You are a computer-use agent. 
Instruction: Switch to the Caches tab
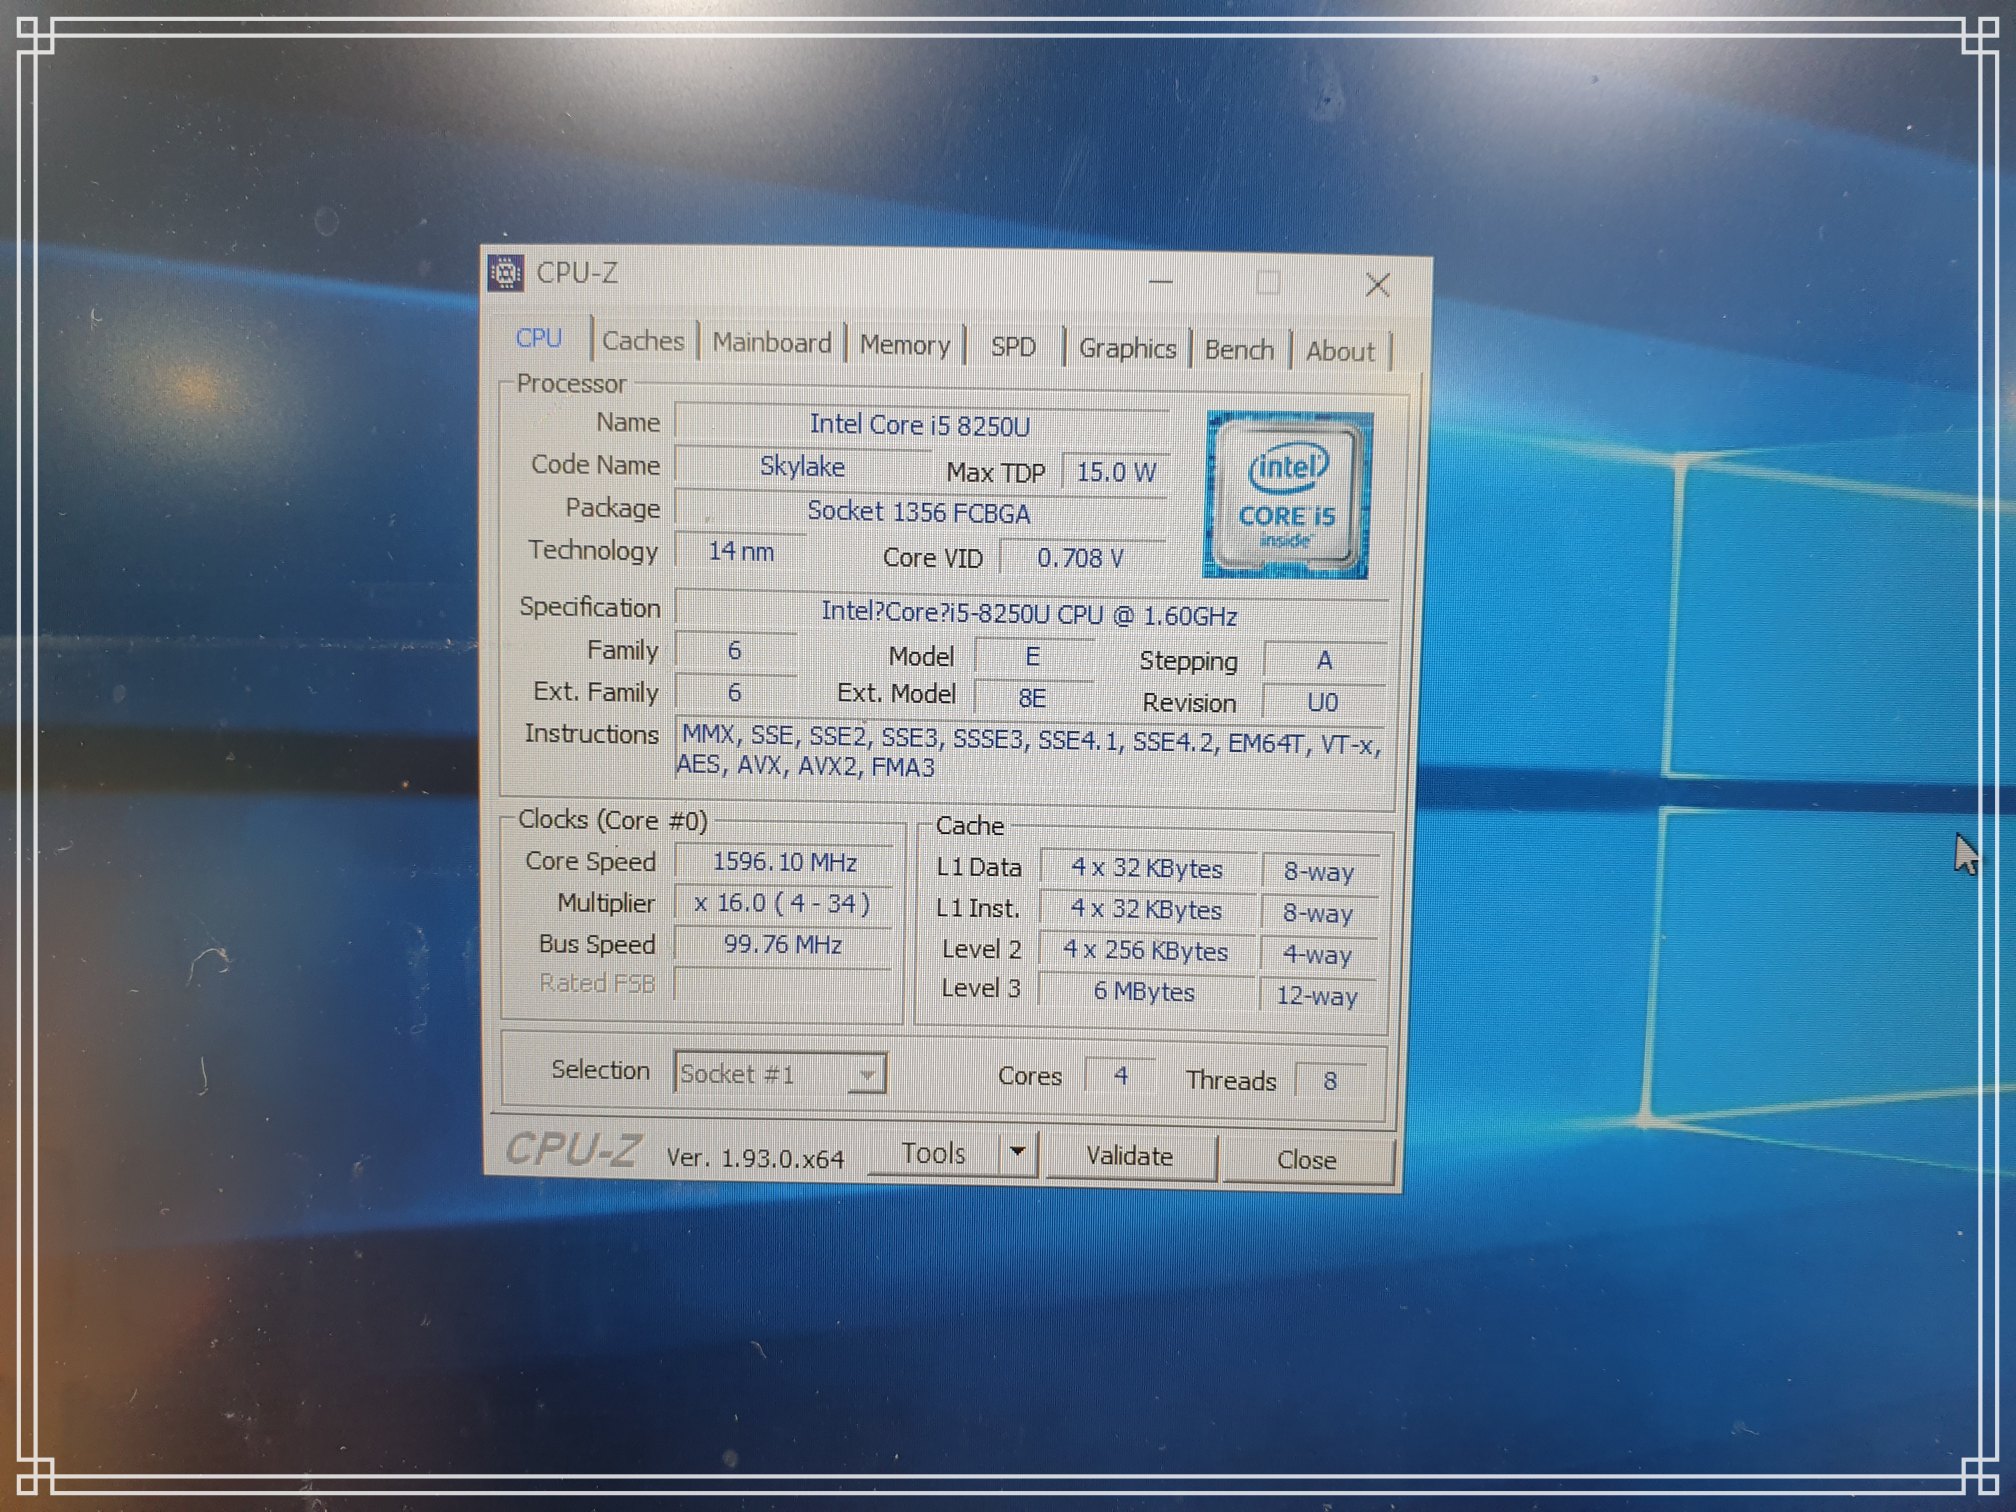coord(643,342)
